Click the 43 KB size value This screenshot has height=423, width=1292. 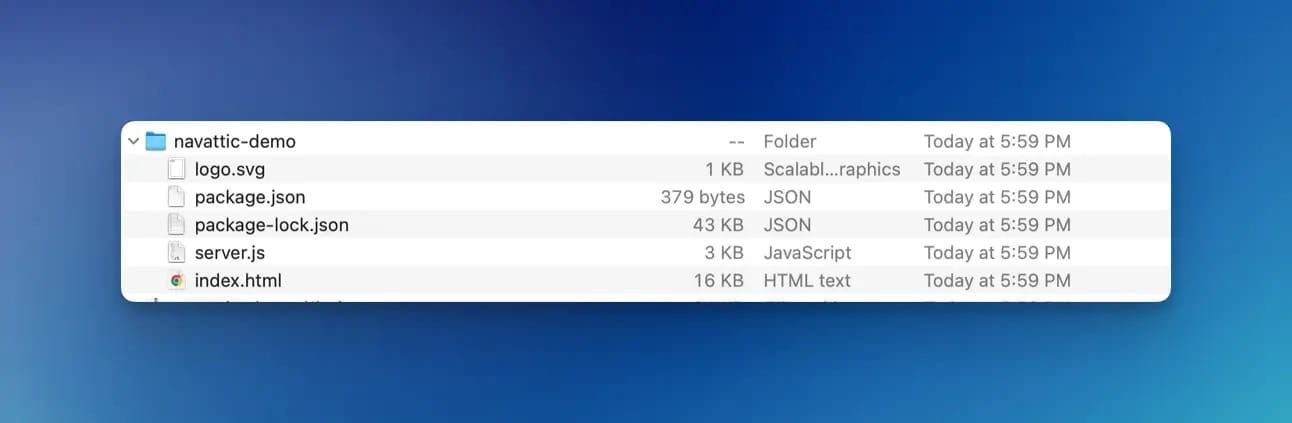point(718,225)
